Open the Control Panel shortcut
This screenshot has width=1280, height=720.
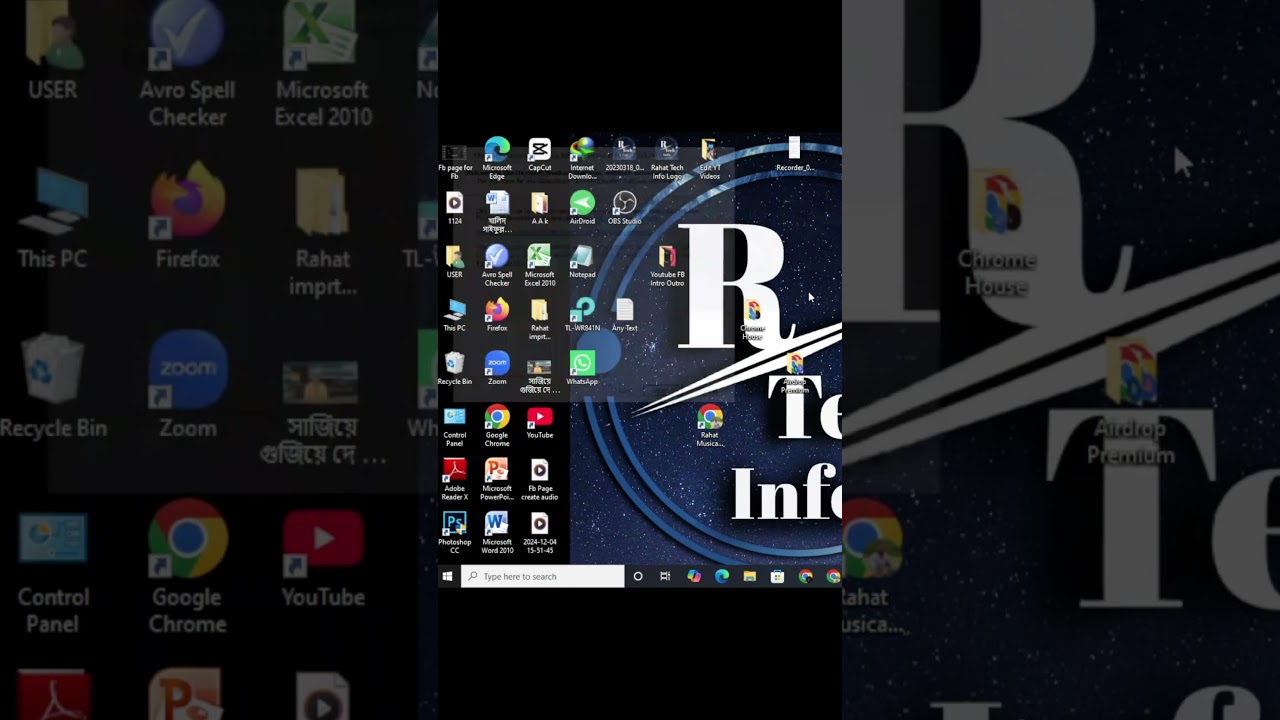[x=455, y=426]
